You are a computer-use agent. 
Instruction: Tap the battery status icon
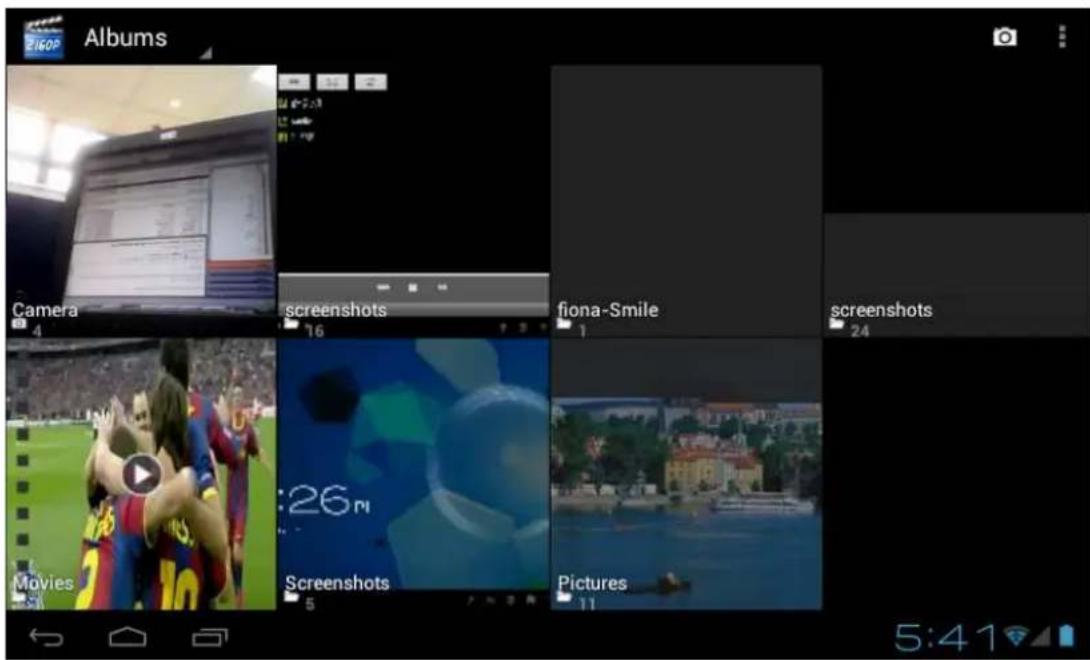pos(1065,636)
